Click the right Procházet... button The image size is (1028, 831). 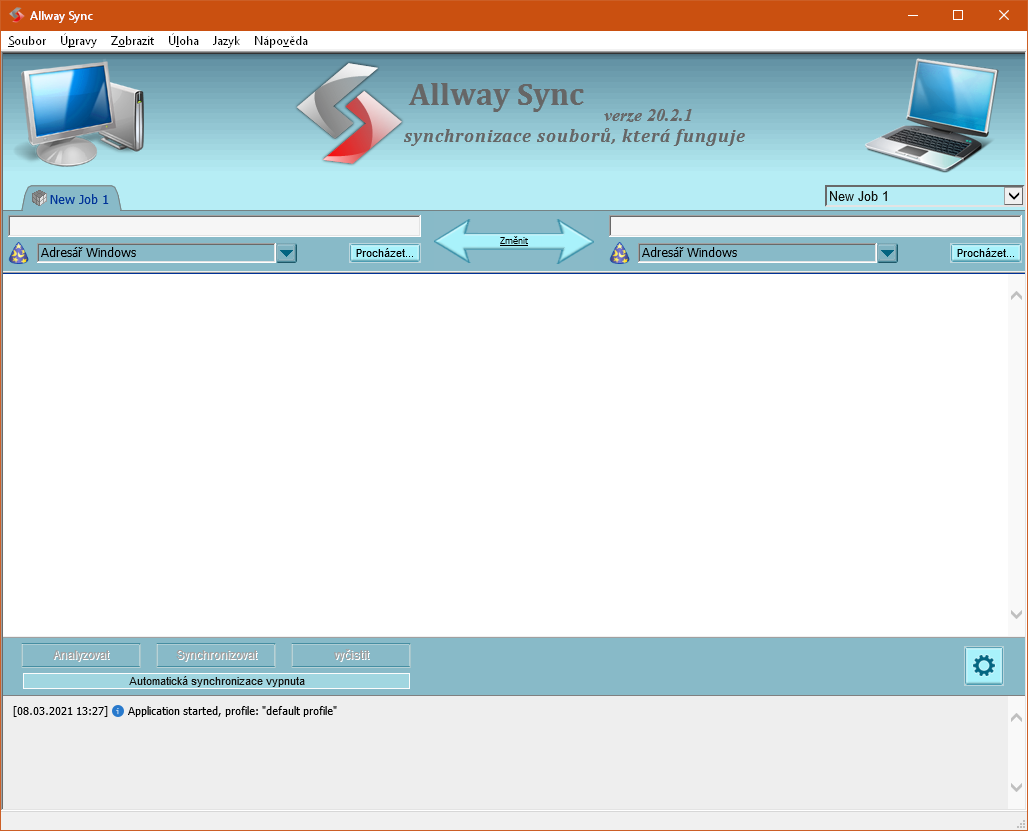[985, 253]
